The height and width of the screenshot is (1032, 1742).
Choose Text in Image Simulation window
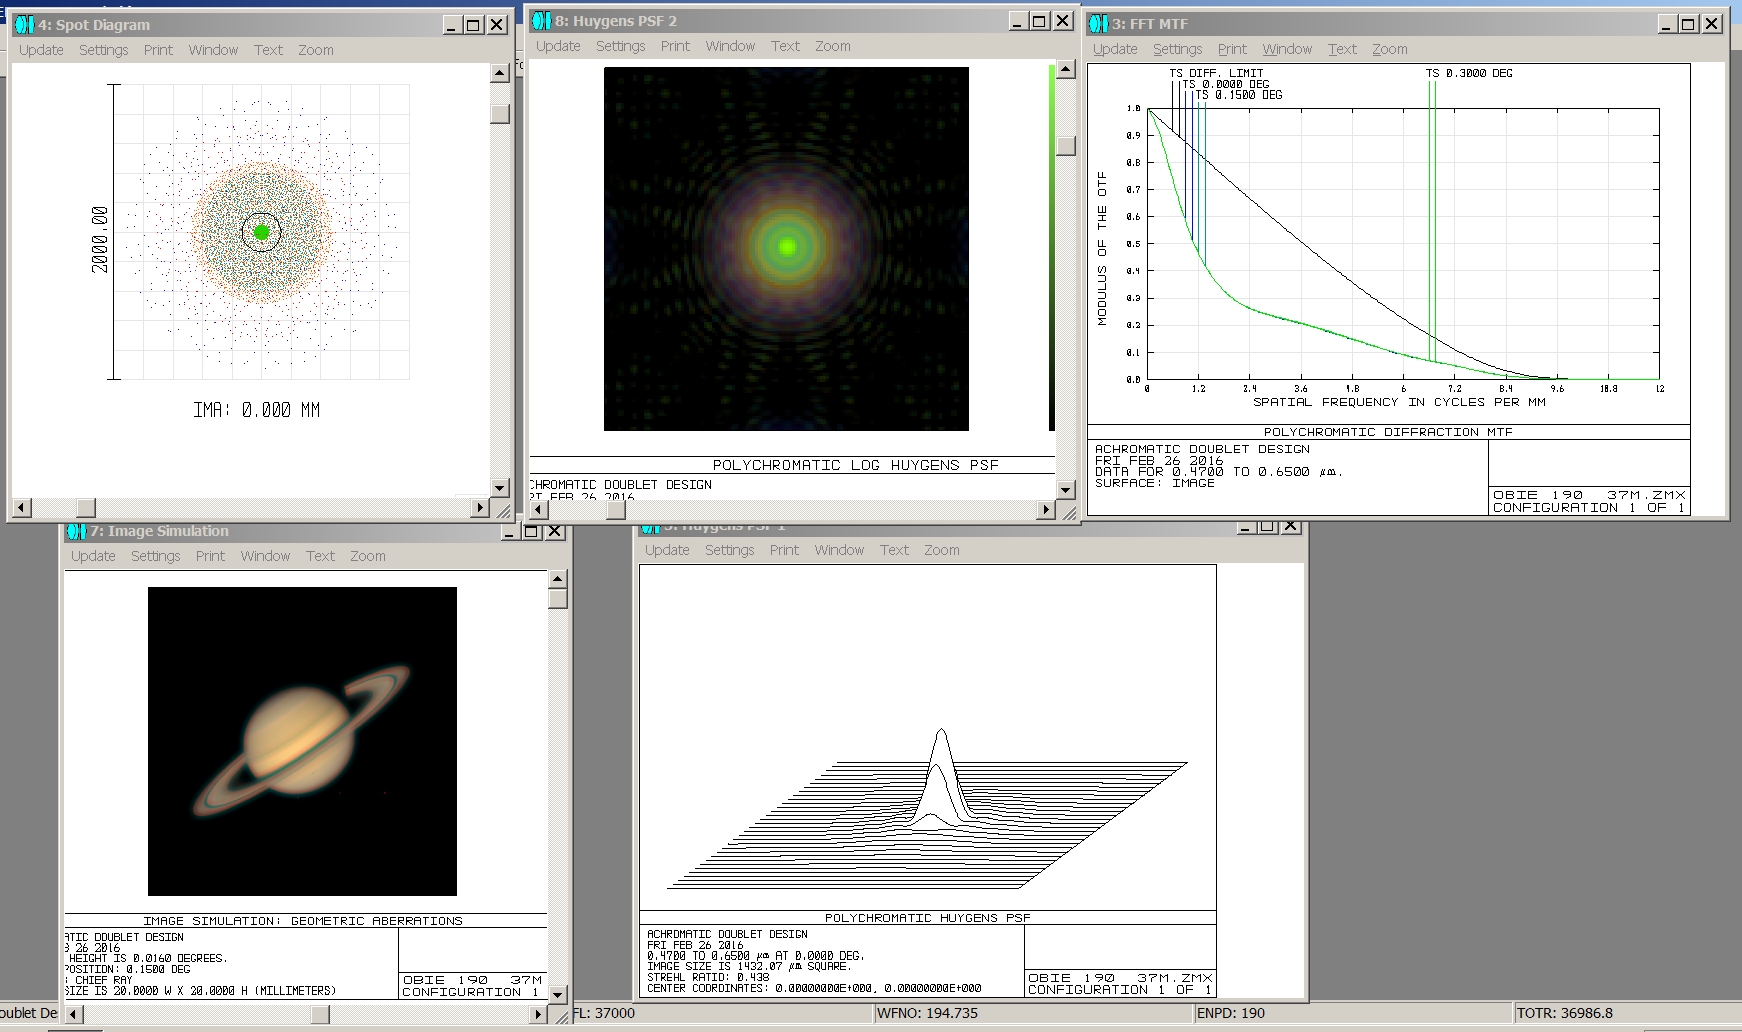[x=320, y=556]
